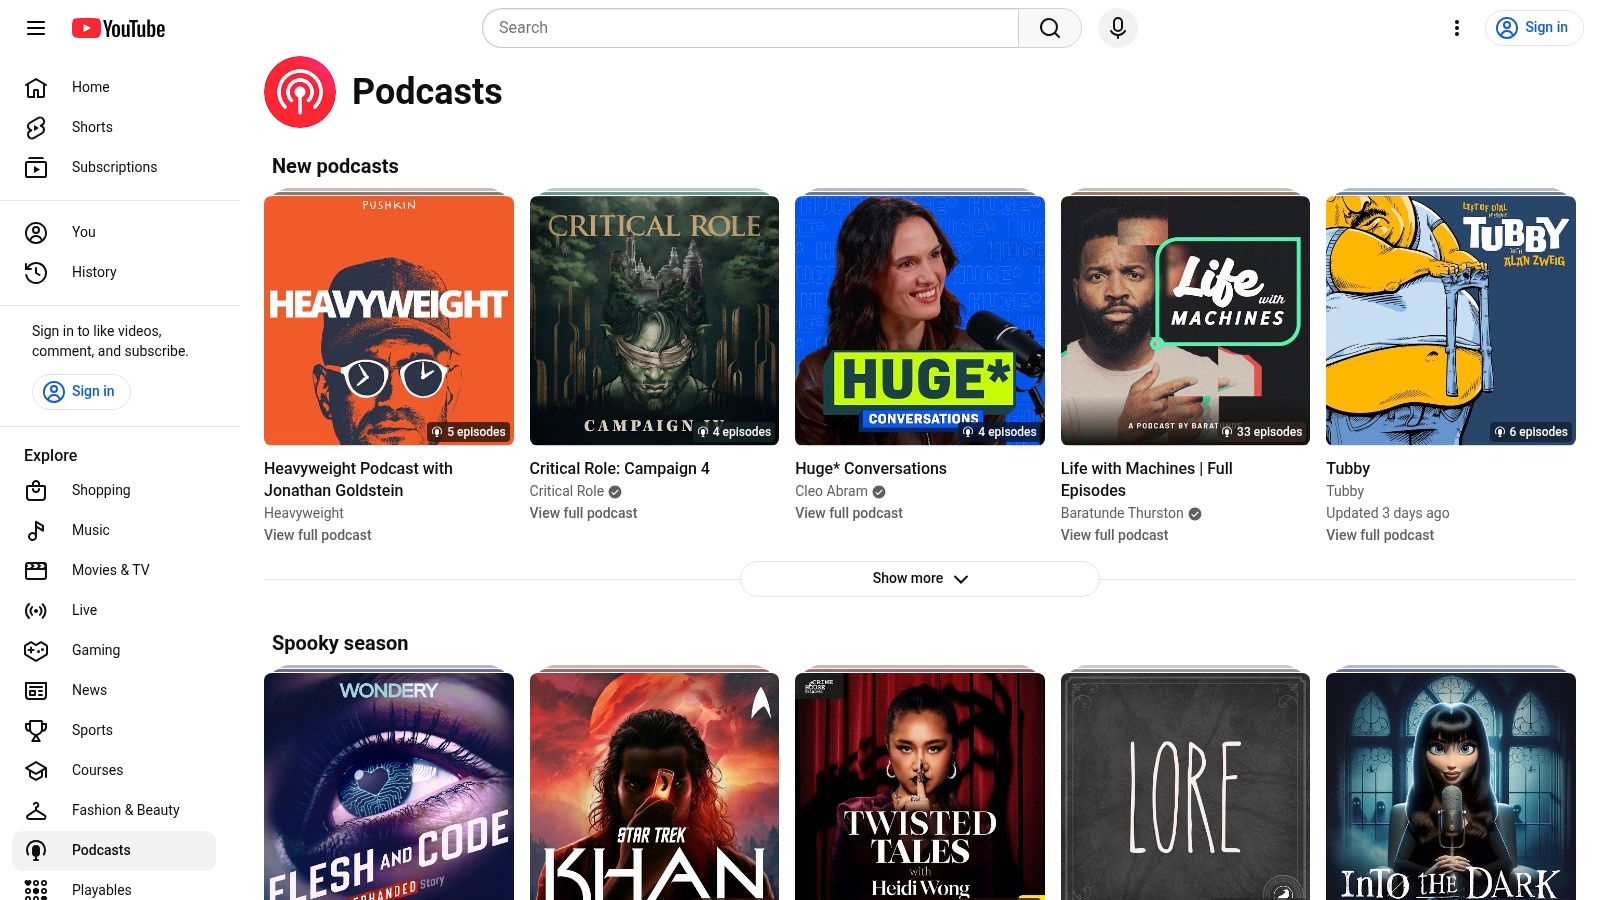Open Playables from the sidebar

point(101,889)
